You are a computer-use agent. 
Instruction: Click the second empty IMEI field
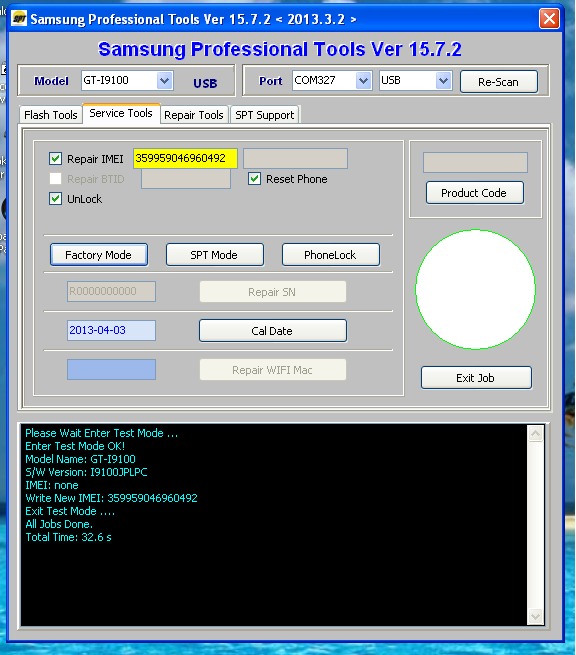tap(295, 159)
